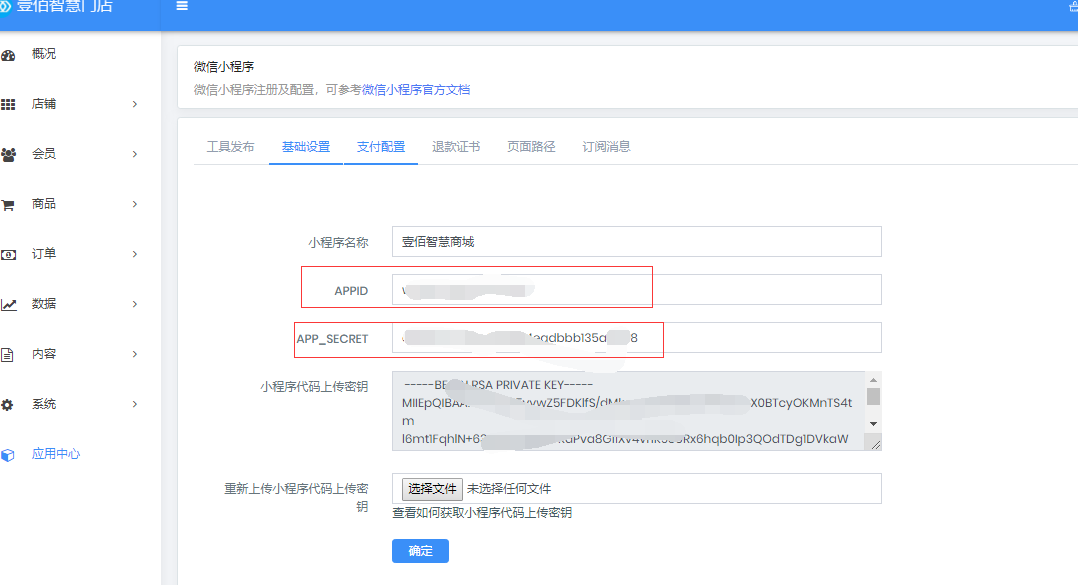The height and width of the screenshot is (585, 1078).
Task: Expand the 店铺 submenu chevron
Action: click(135, 104)
